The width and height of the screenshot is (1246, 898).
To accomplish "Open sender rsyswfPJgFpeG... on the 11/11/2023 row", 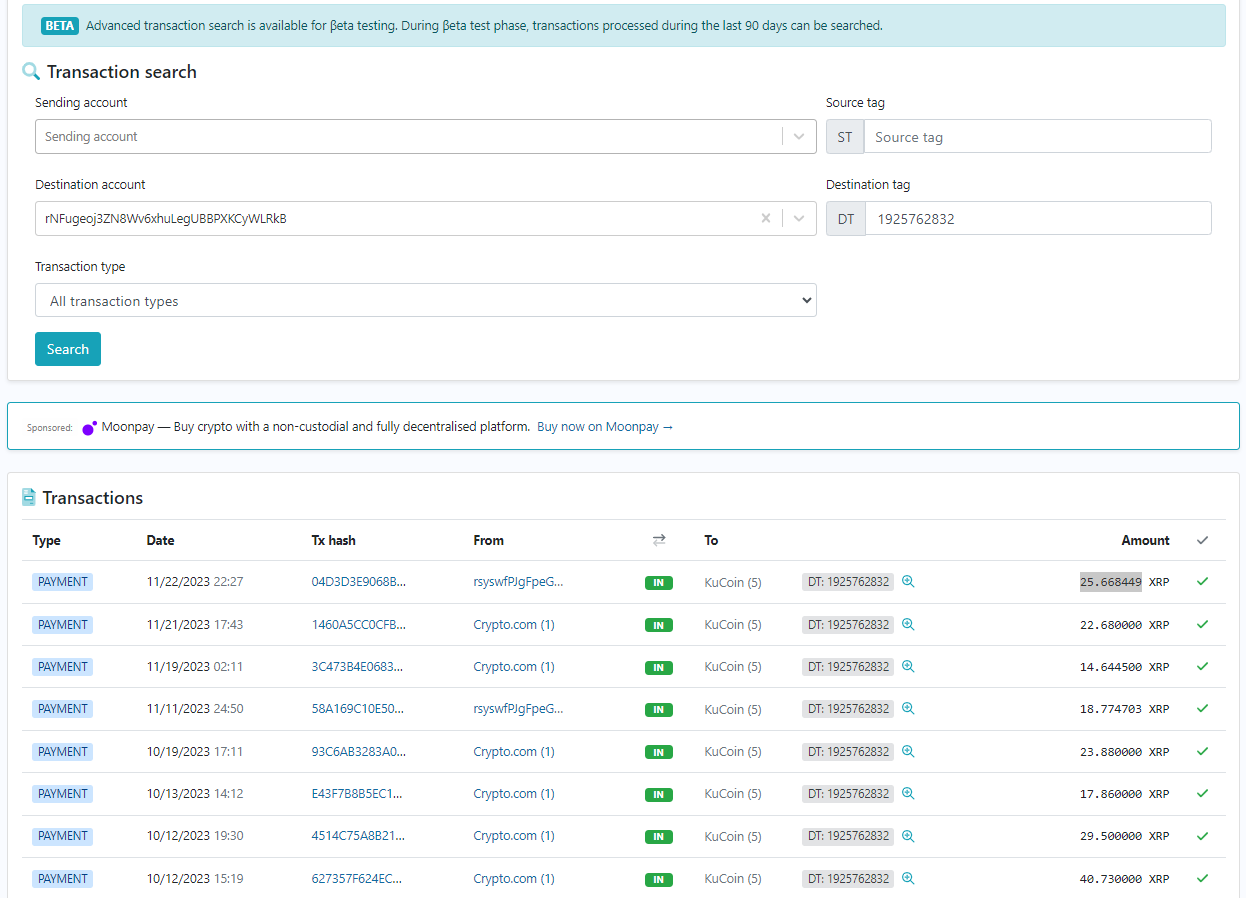I will coord(519,709).
